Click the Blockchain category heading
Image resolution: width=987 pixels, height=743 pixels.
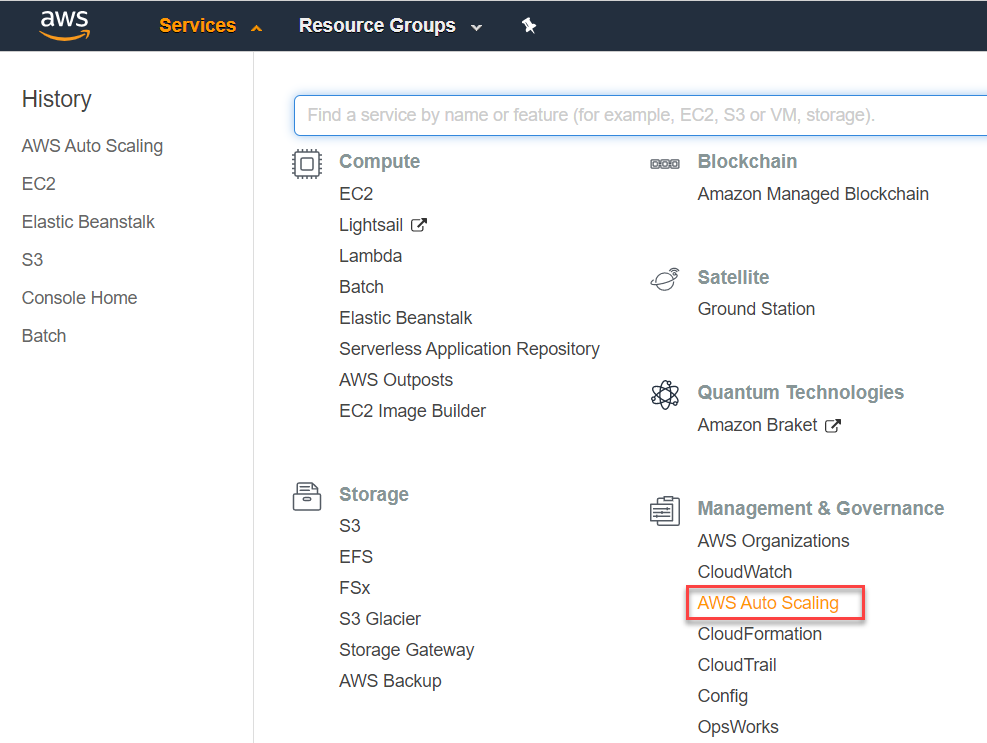[x=747, y=162]
